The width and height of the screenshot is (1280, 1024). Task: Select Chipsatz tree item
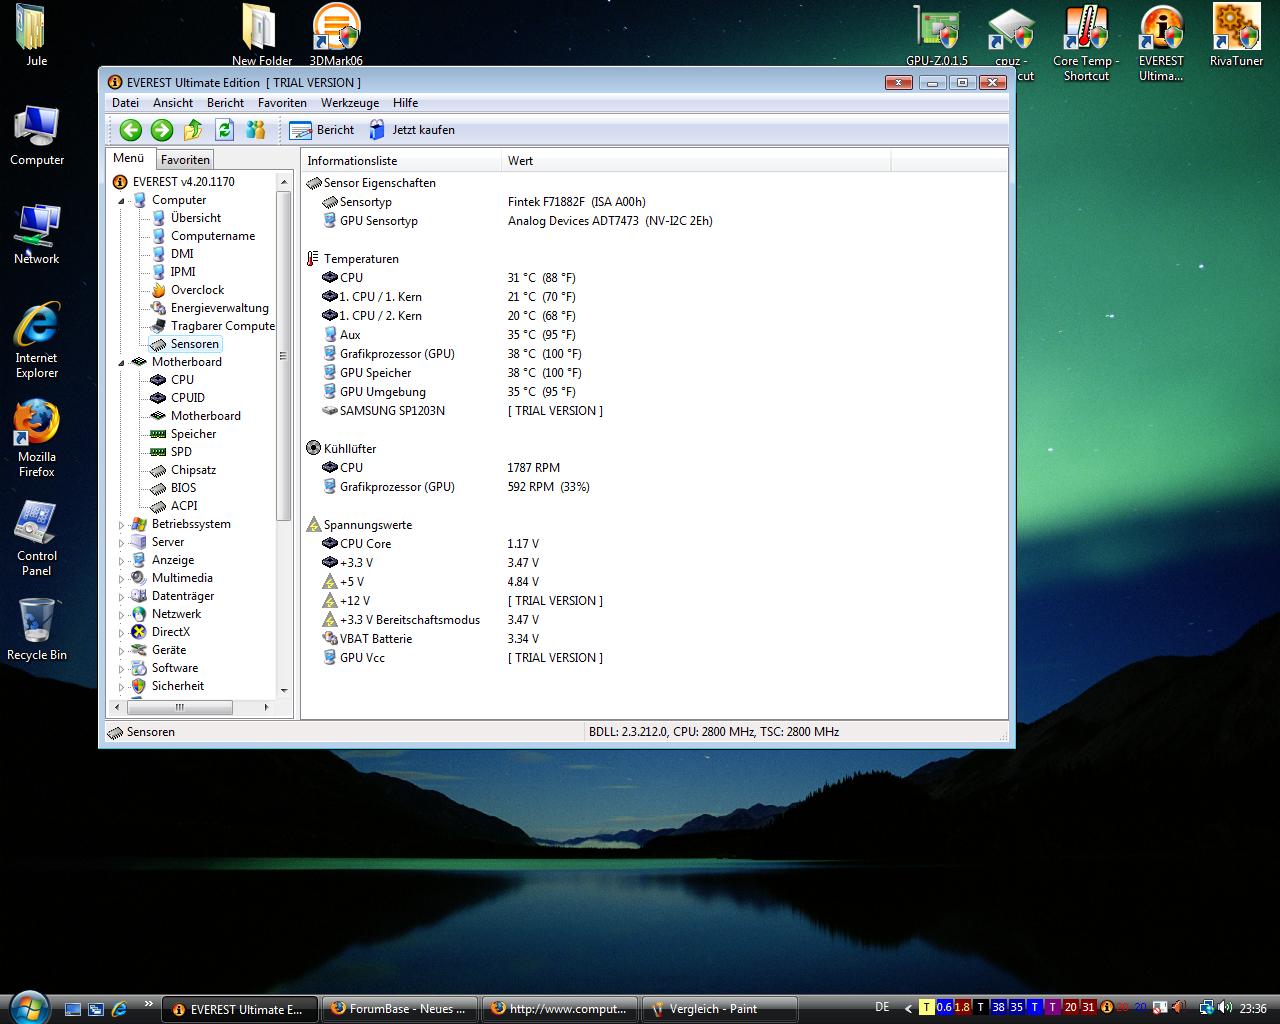pos(193,470)
